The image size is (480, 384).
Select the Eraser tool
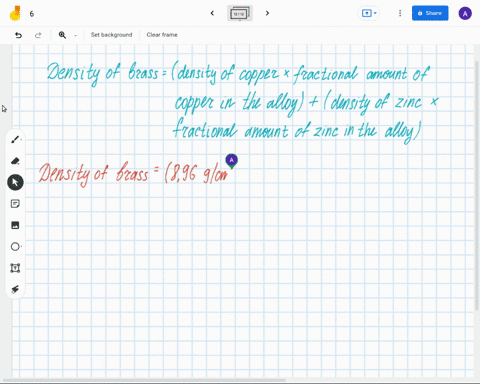(x=15, y=161)
